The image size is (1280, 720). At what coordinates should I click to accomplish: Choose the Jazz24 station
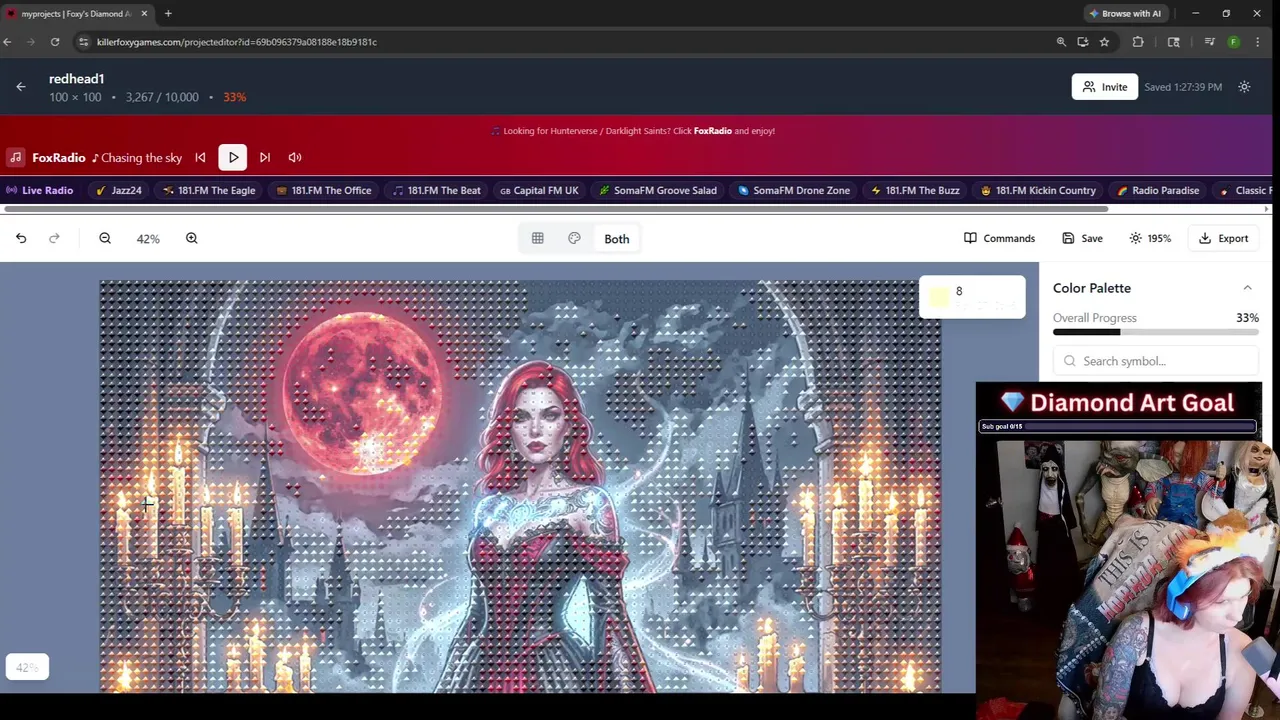[x=119, y=190]
